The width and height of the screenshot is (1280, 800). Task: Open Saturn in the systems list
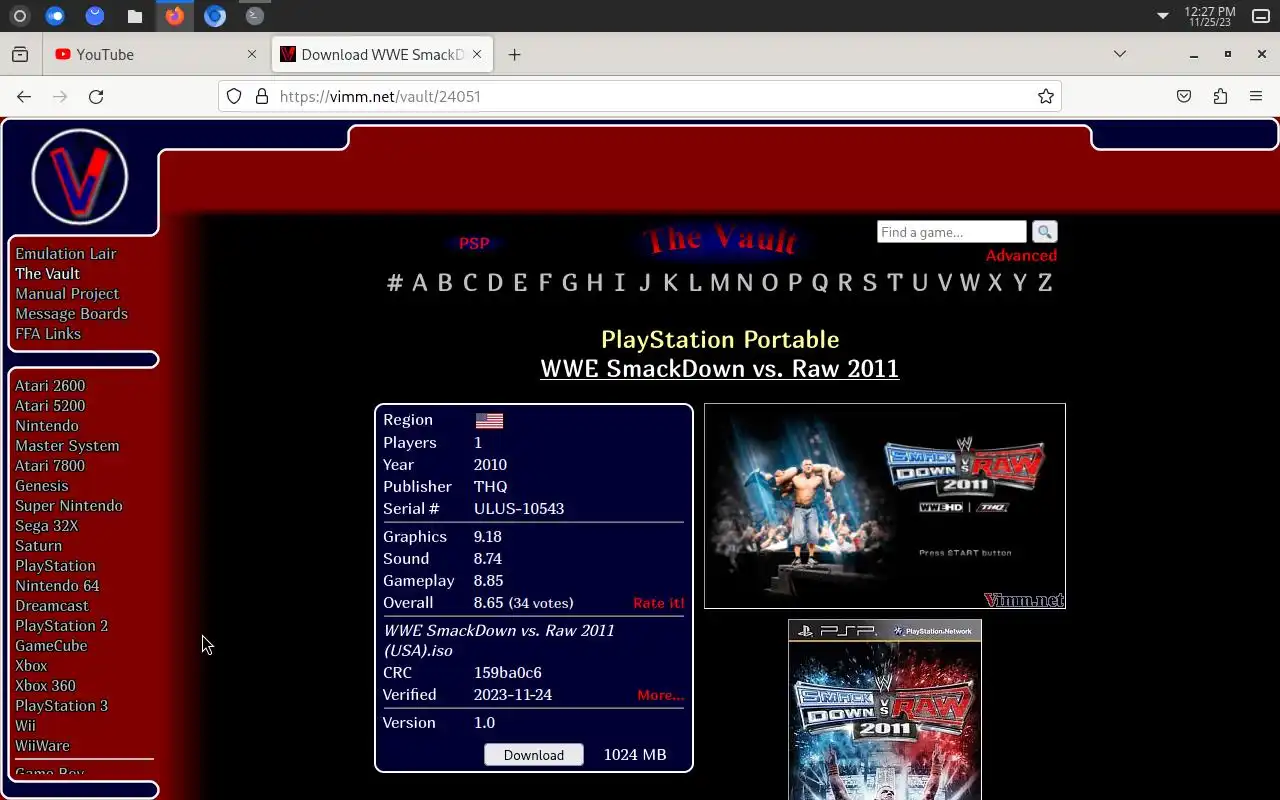tap(38, 546)
